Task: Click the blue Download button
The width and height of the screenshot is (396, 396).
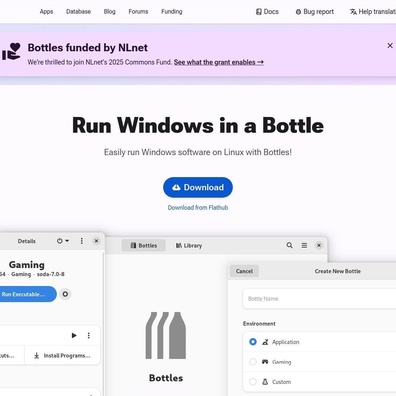Action: click(198, 187)
